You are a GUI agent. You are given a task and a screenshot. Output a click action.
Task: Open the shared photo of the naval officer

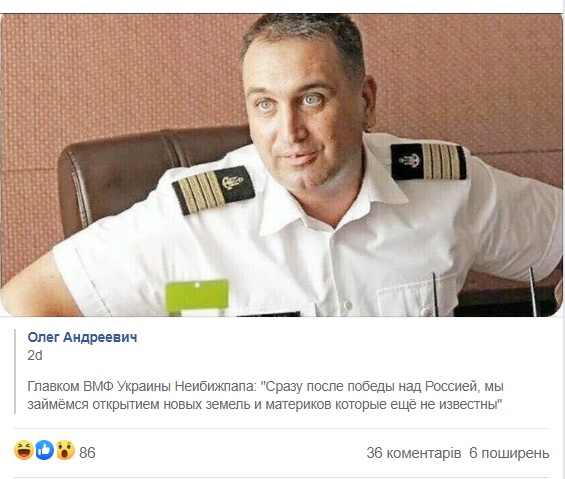click(281, 165)
